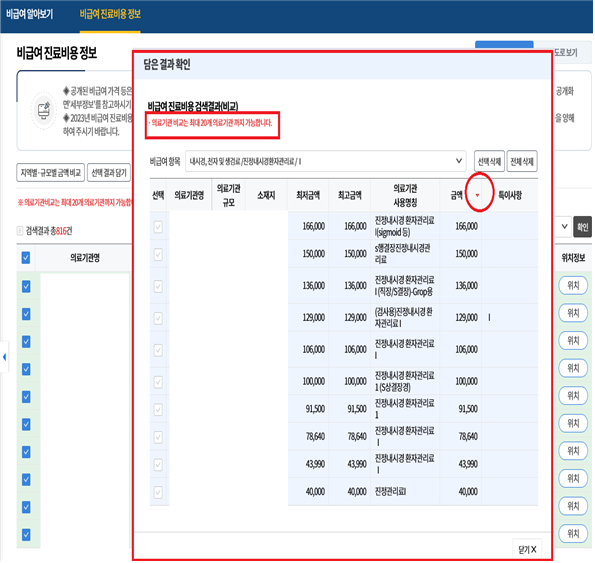
Task: Click the 특이사항 column header
Action: (x=510, y=195)
